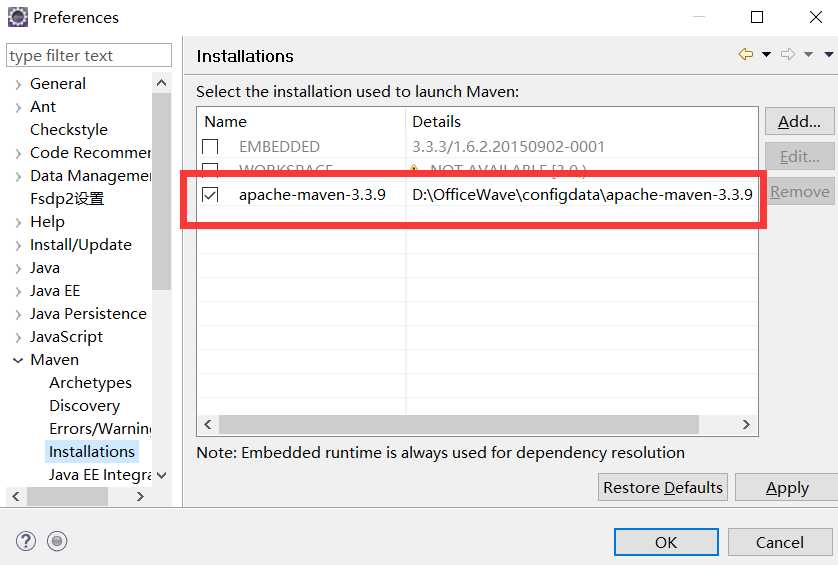Open the forward history dropdown arrow
The height and width of the screenshot is (565, 838).
click(x=809, y=55)
